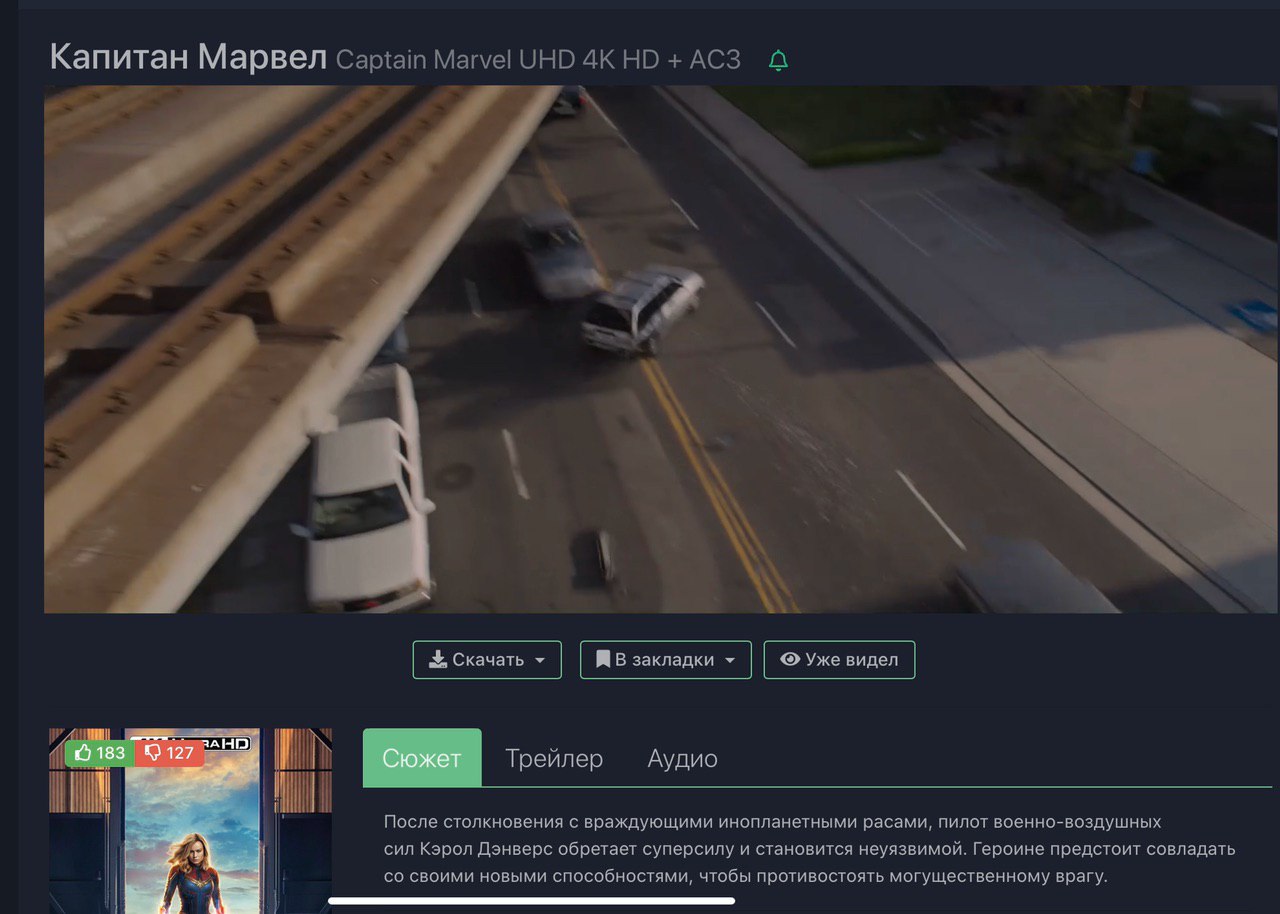This screenshot has height=914, width=1280.
Task: Click the Captain Marvel poster thumbnail
Action: pyautogui.click(x=190, y=821)
